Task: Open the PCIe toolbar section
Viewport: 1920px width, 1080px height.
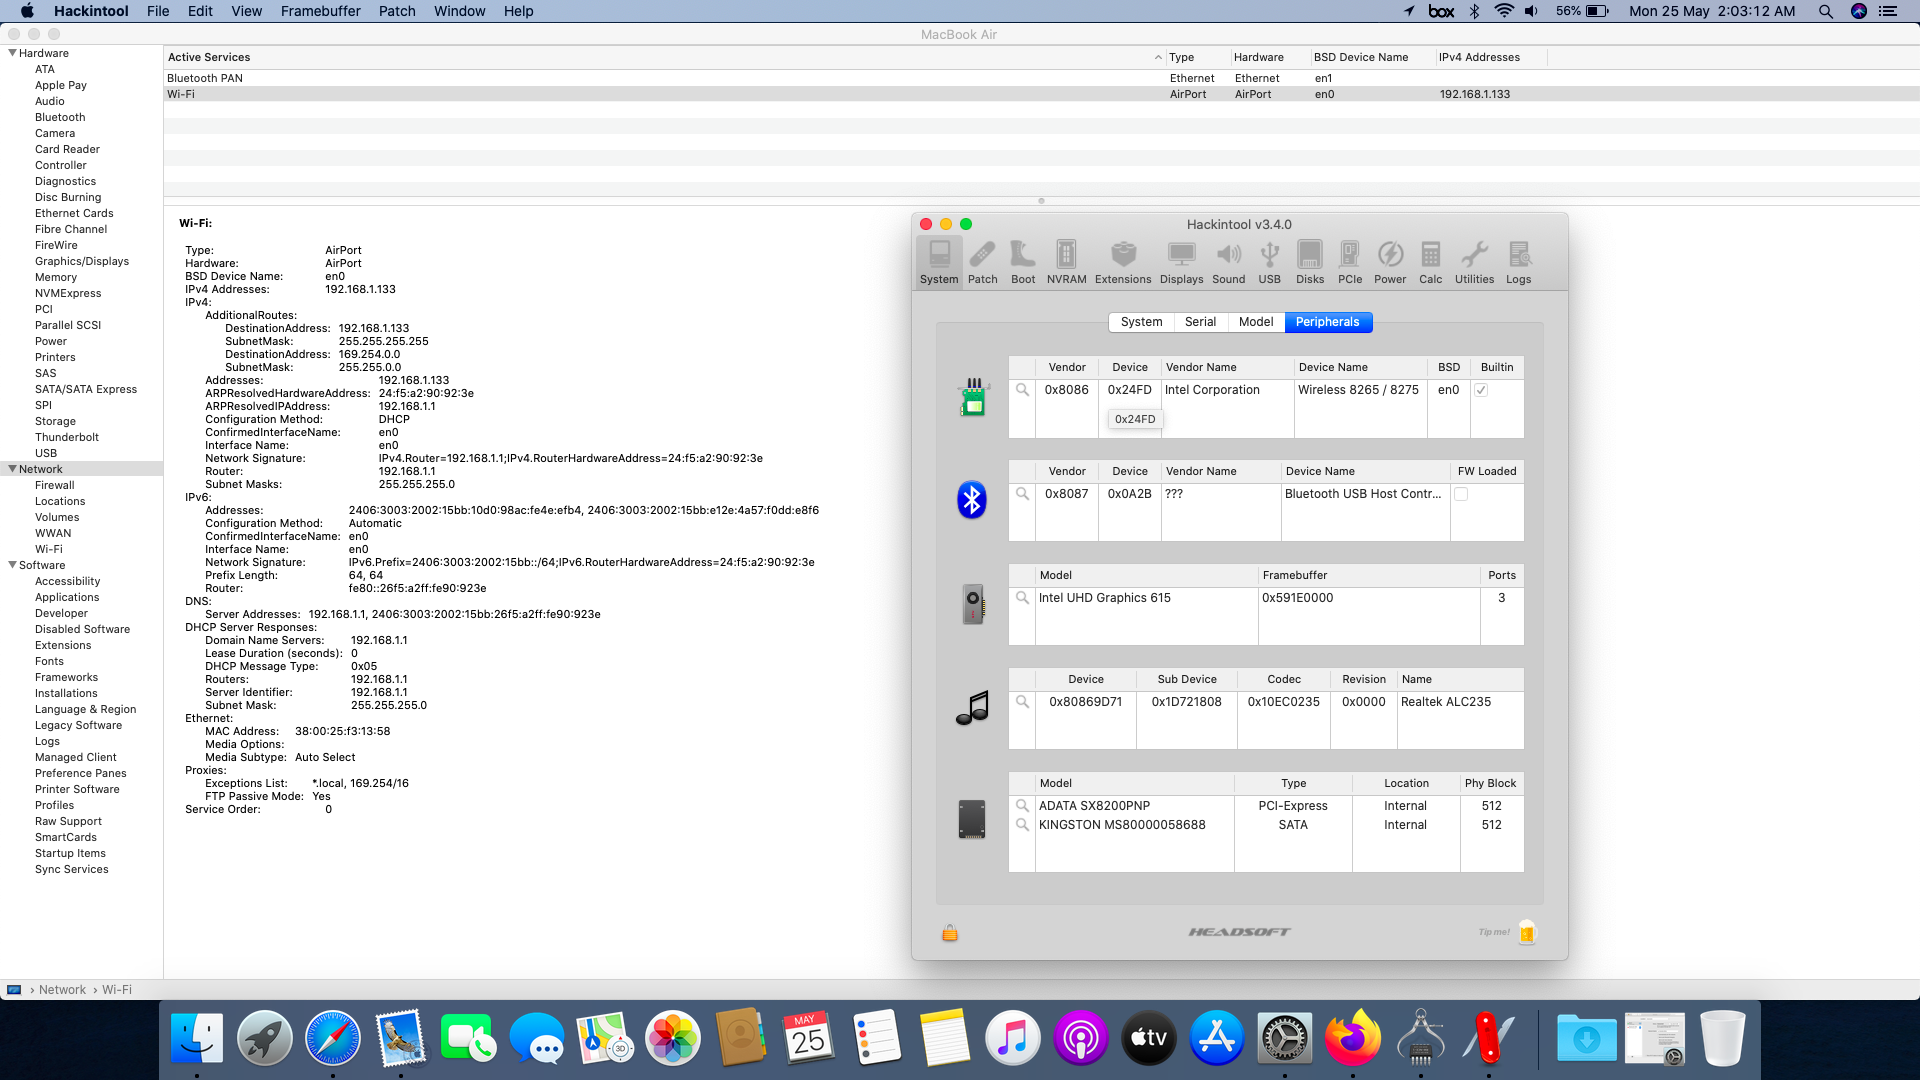Action: (1350, 263)
